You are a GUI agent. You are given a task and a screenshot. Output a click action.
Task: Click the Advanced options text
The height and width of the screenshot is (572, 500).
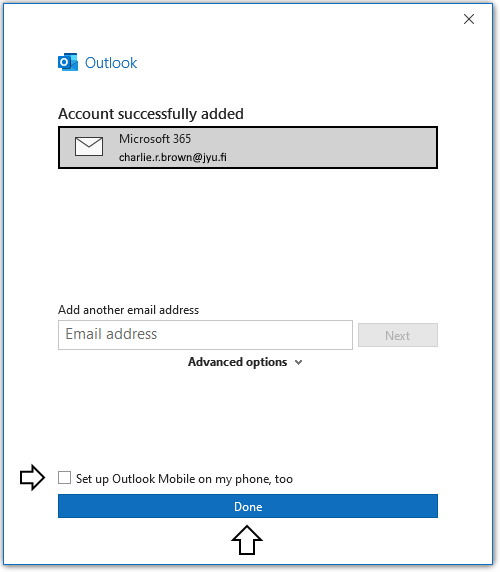click(237, 362)
